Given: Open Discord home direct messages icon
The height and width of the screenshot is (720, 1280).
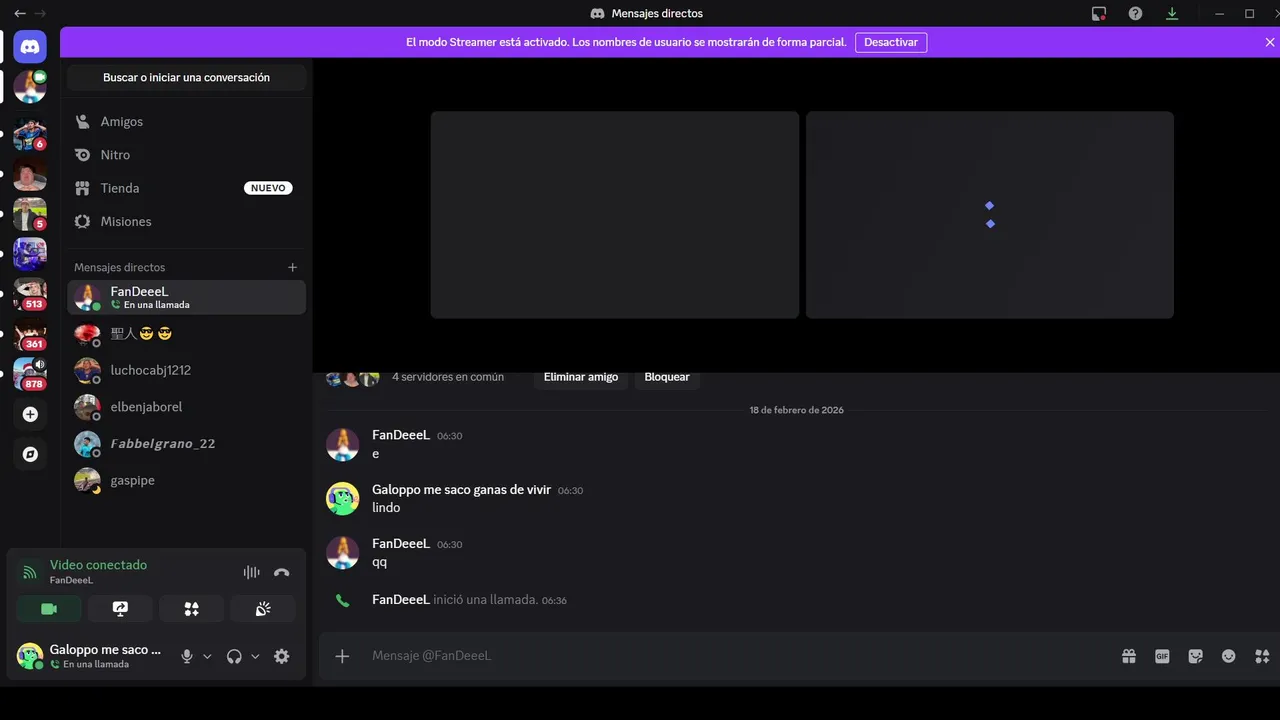Looking at the screenshot, I should pos(30,46).
